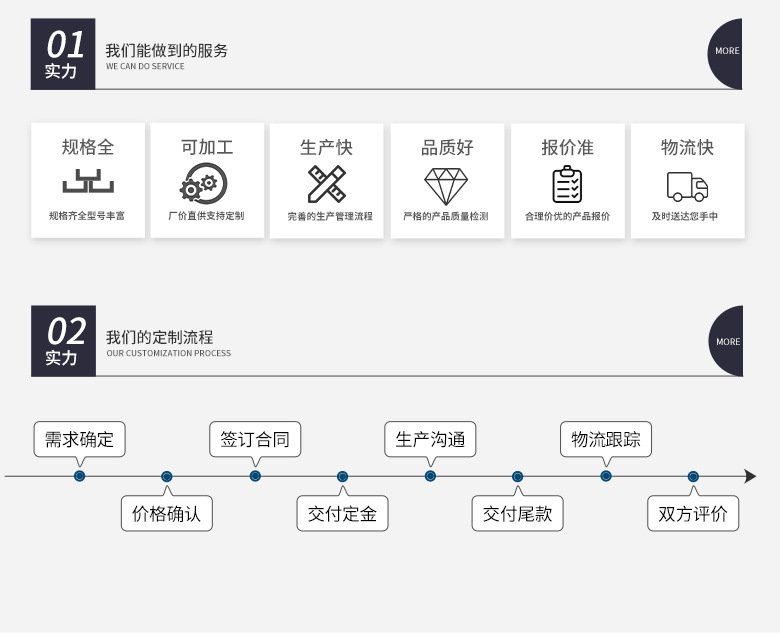
Task: Click the timeline arrowhead at the end
Action: [750, 476]
